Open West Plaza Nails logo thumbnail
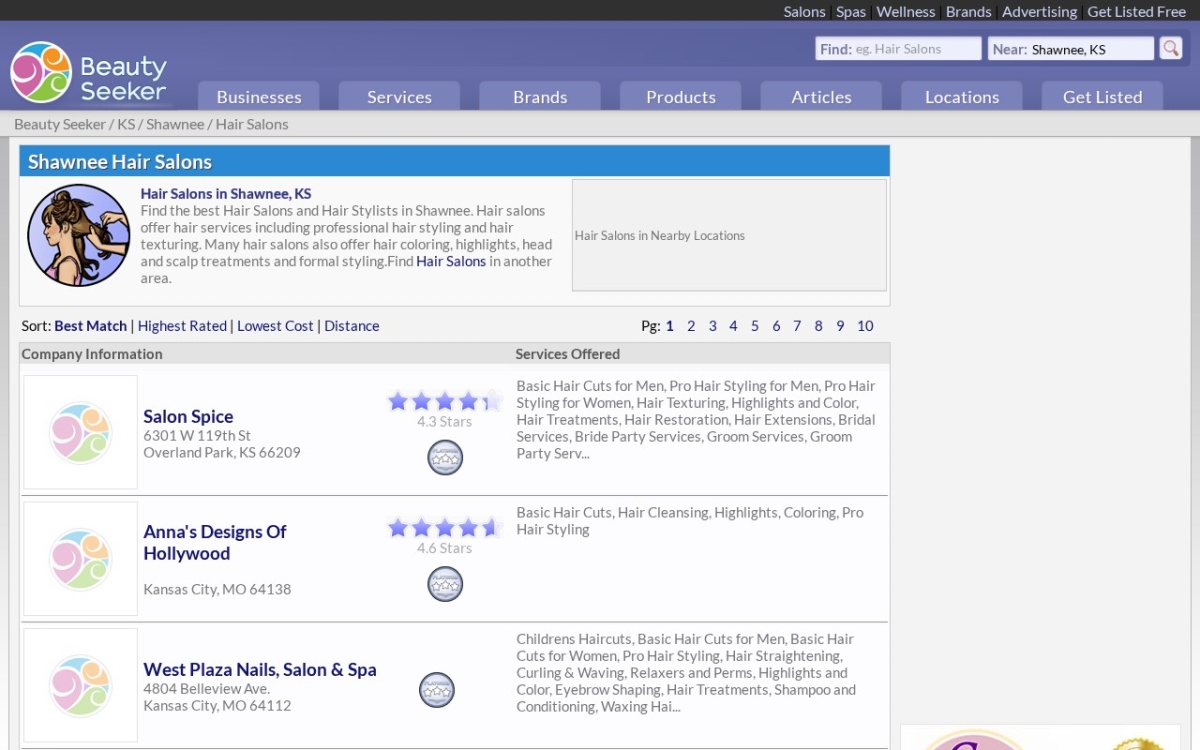This screenshot has height=750, width=1200. tap(81, 685)
